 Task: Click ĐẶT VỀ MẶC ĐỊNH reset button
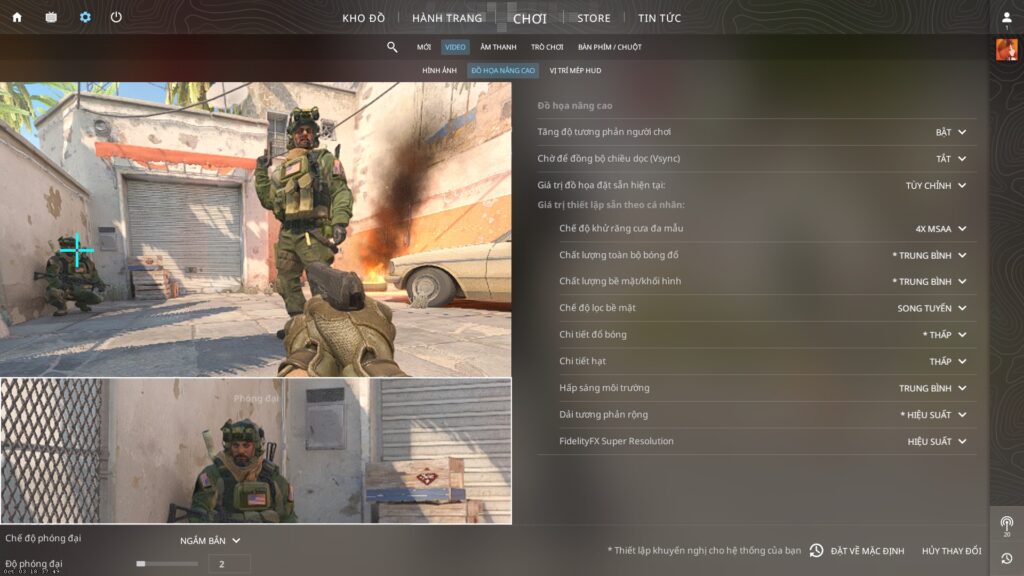tap(857, 551)
